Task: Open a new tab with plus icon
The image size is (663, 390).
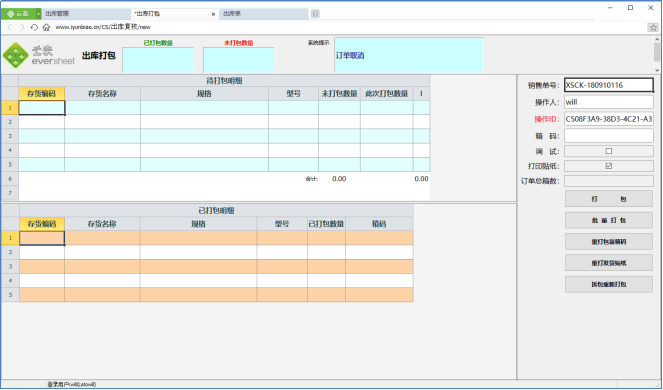Action: [x=315, y=14]
